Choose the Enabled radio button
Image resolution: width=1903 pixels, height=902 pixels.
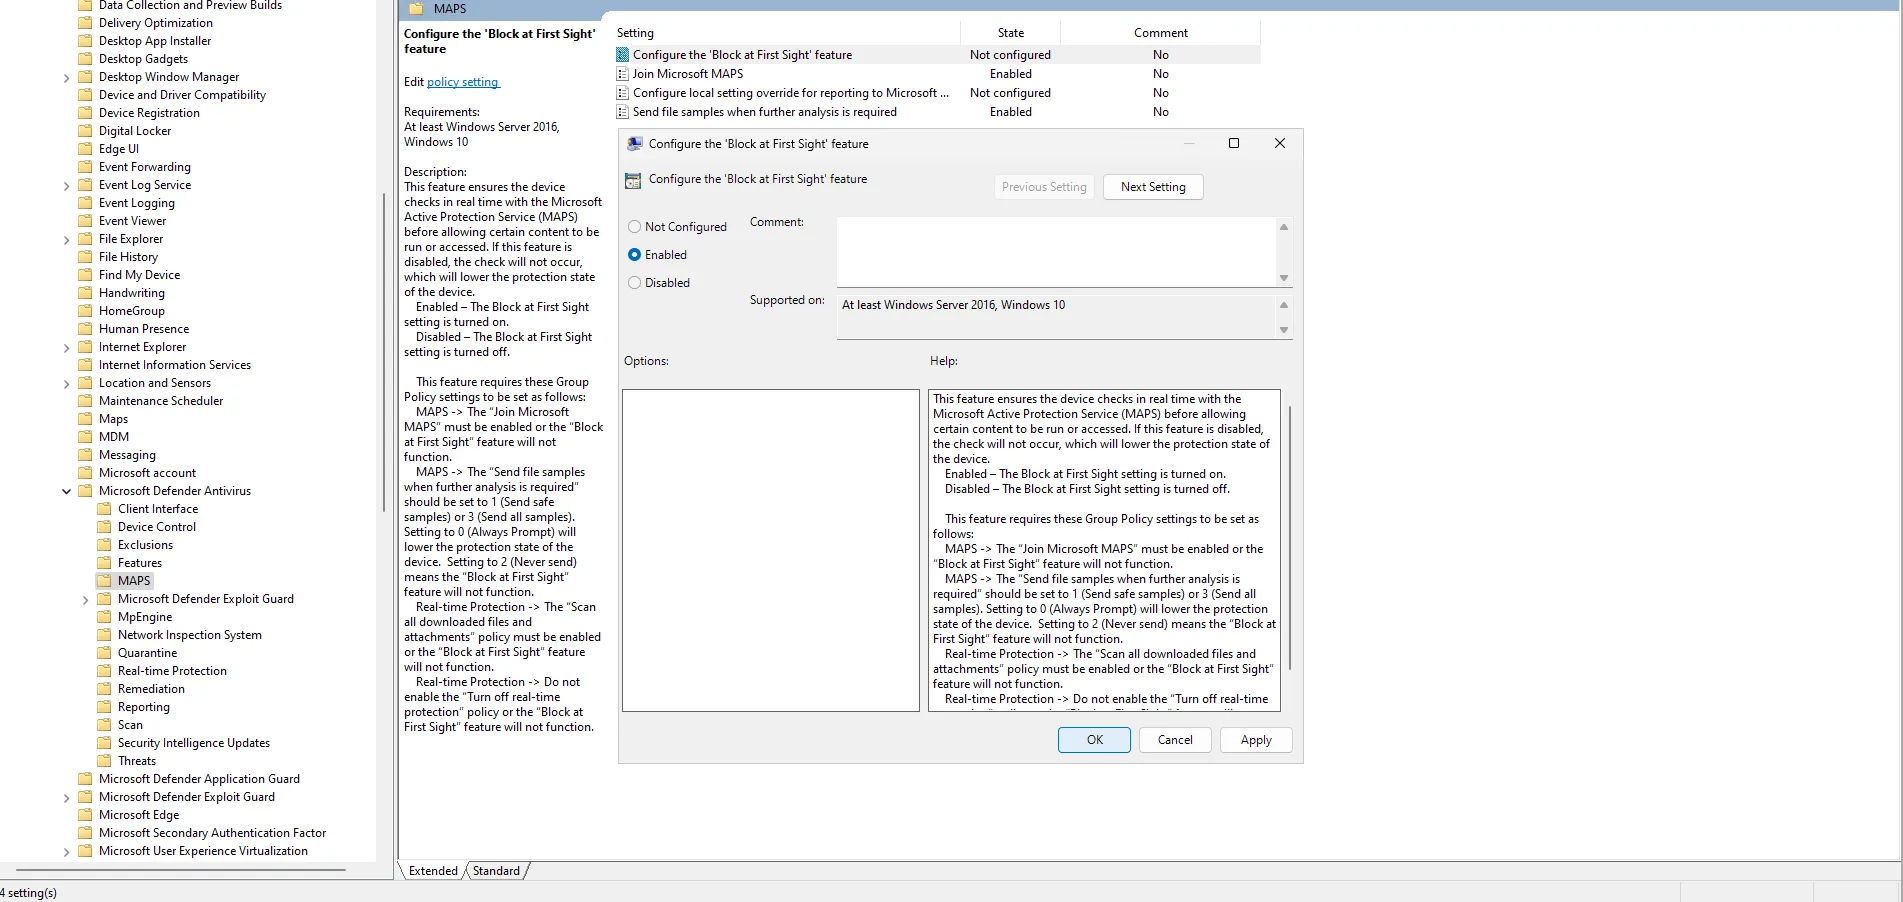635,255
